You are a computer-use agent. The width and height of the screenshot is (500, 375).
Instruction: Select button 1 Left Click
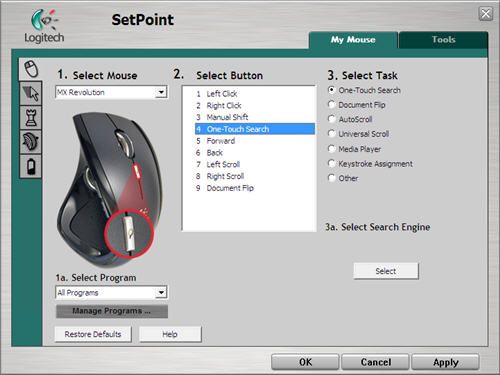(x=255, y=94)
